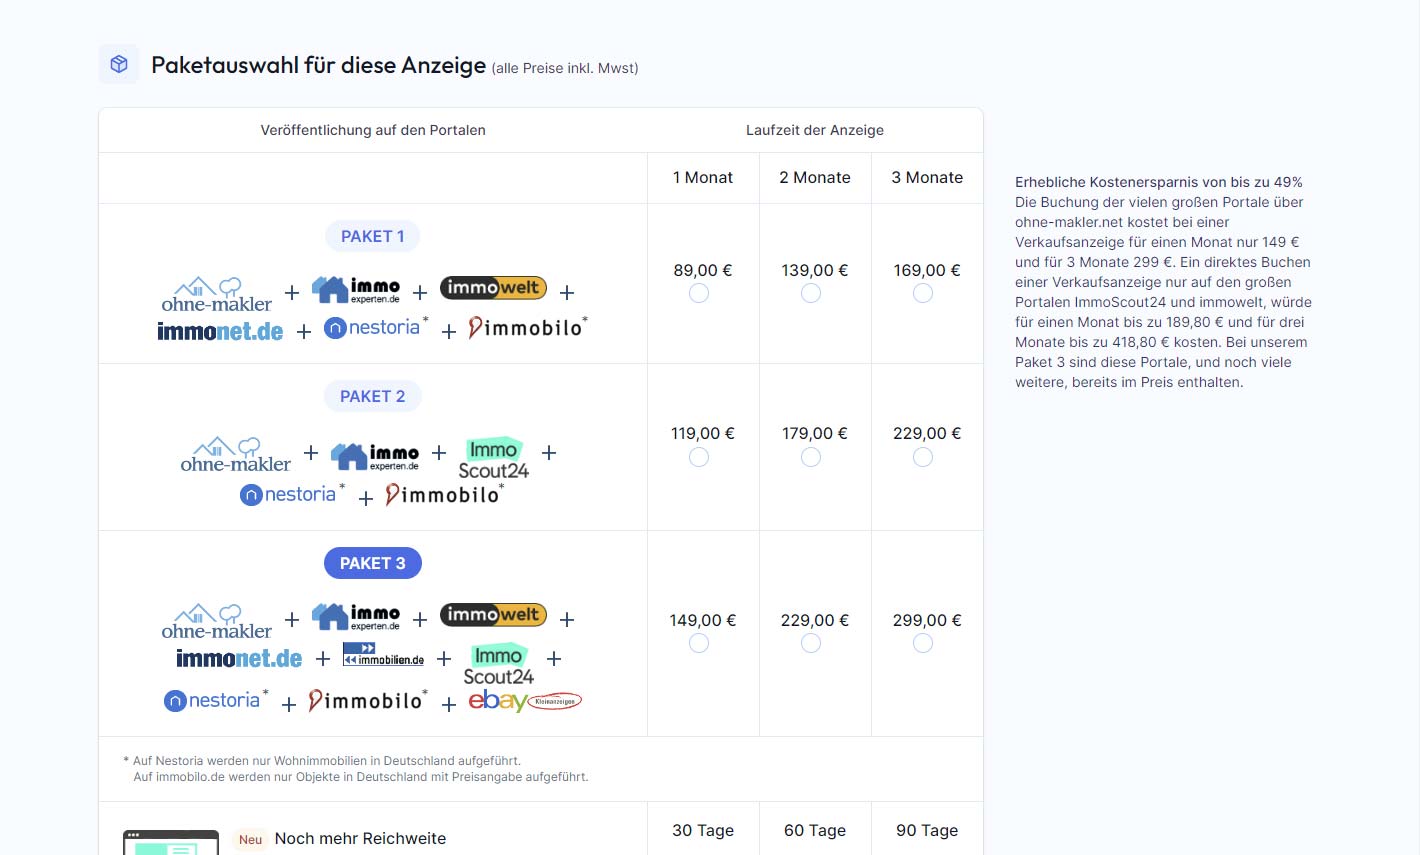Screen dimensions: 1420x855
Task: Click eBay Kleinanzeigen logo in Paket 3
Action: 525,701
